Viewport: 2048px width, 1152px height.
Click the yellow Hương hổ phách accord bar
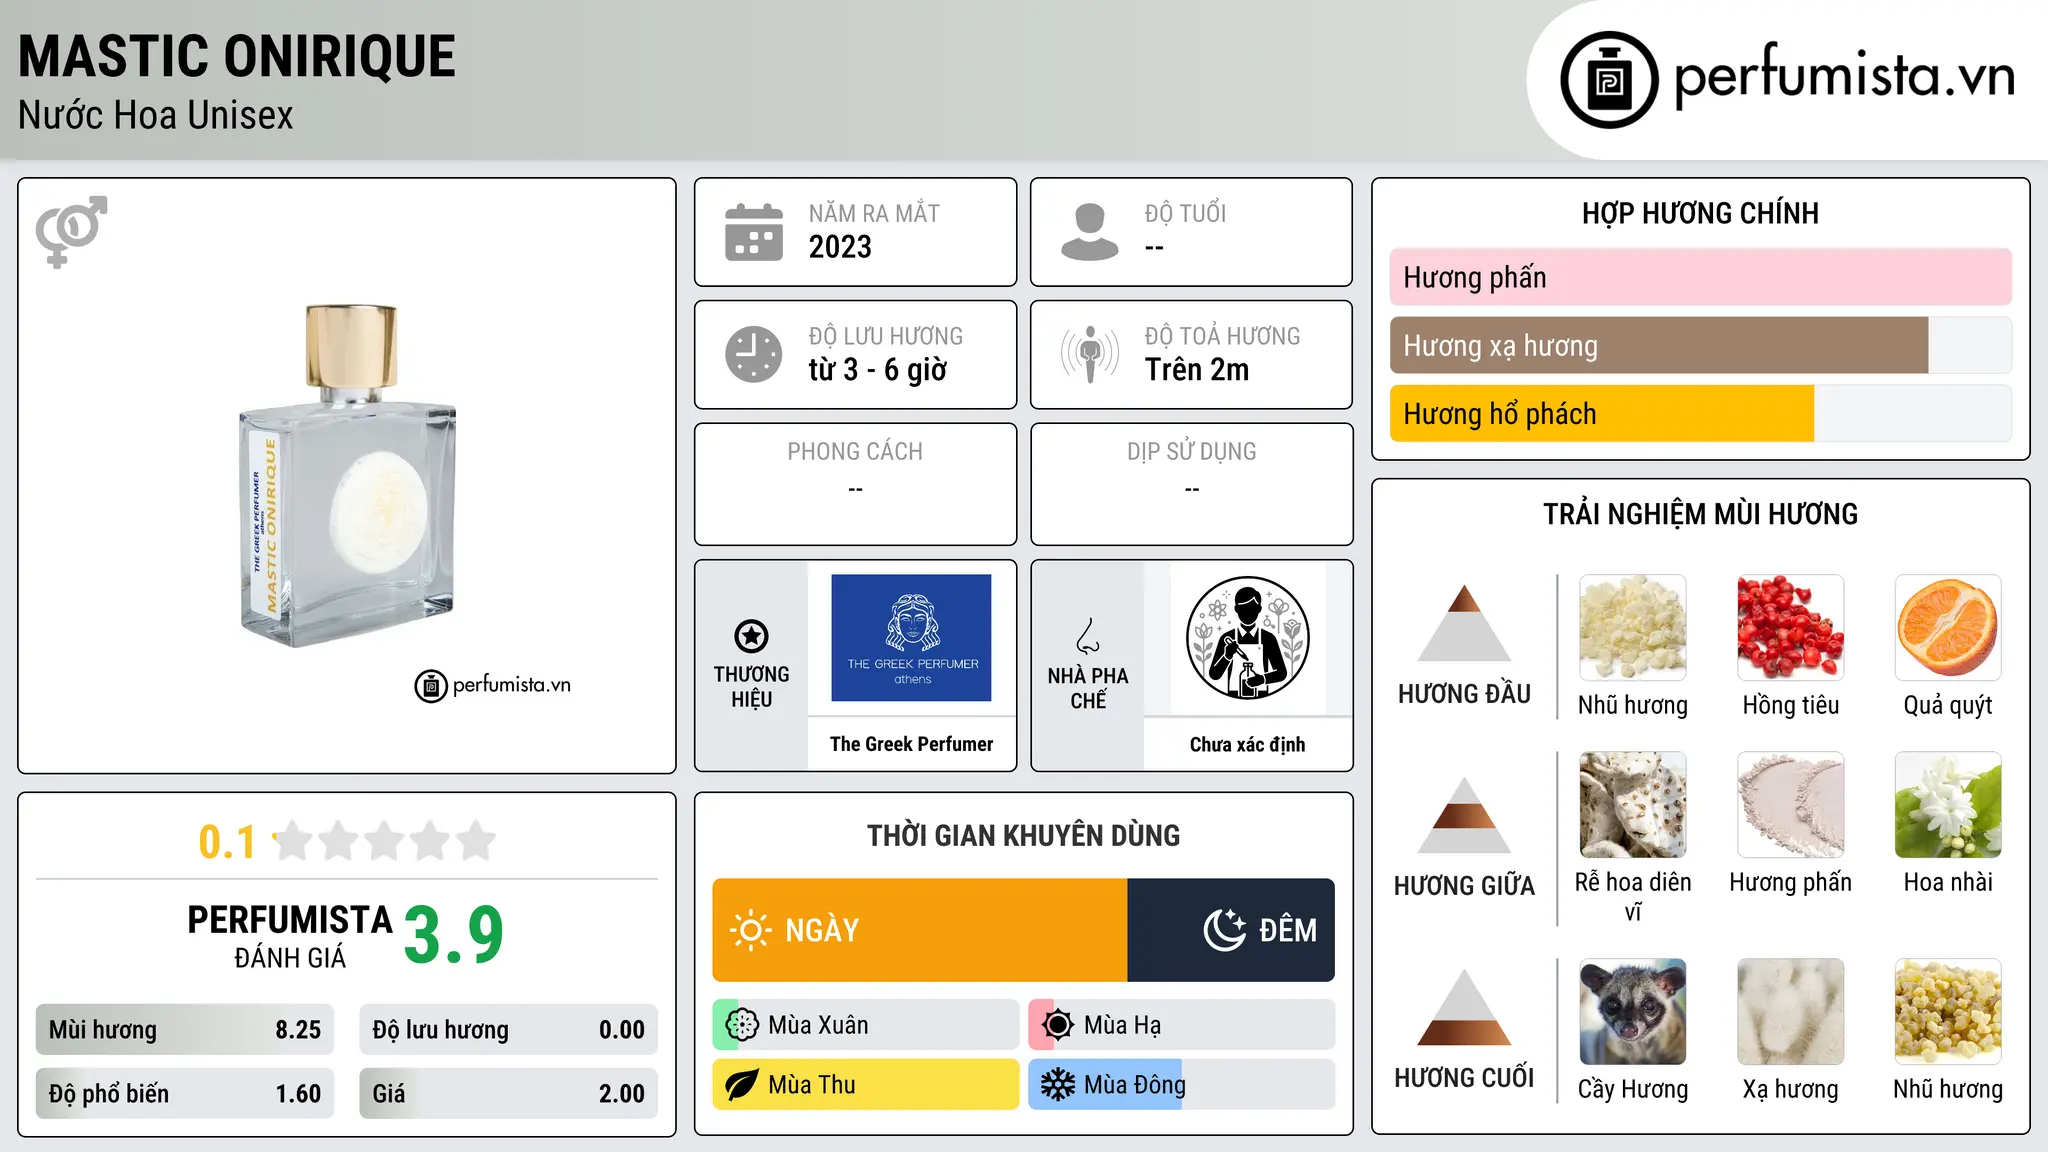click(1602, 413)
